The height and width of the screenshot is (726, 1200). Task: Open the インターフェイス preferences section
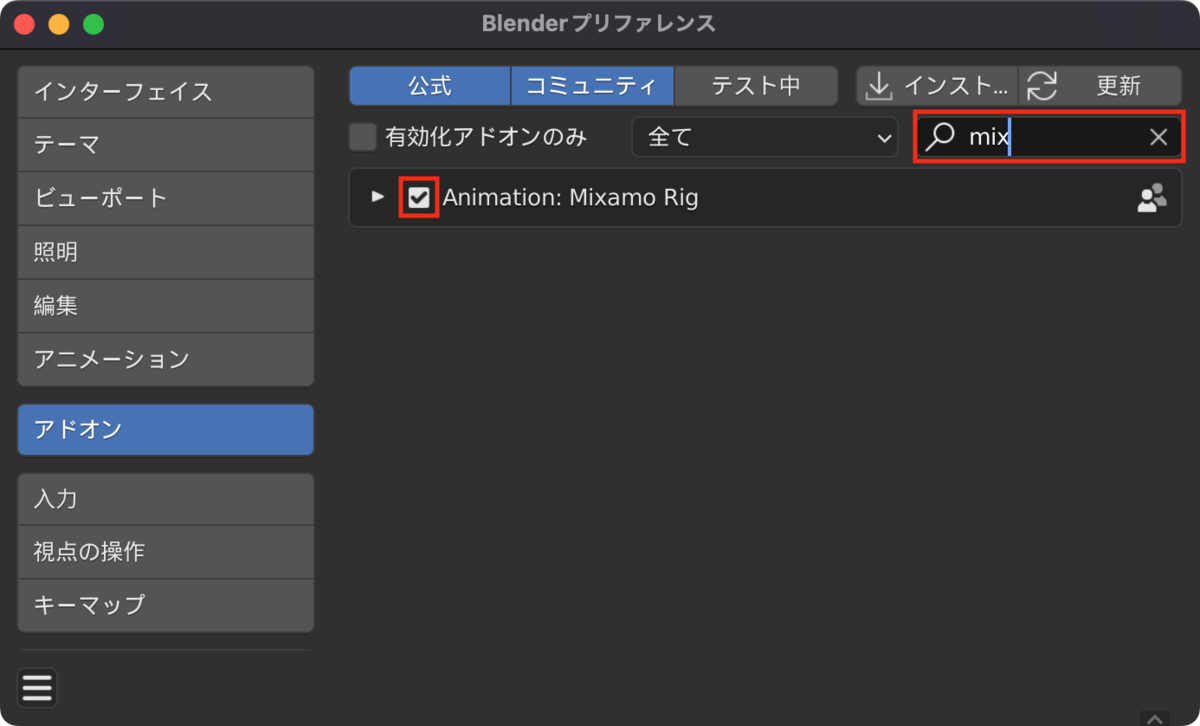tap(166, 92)
